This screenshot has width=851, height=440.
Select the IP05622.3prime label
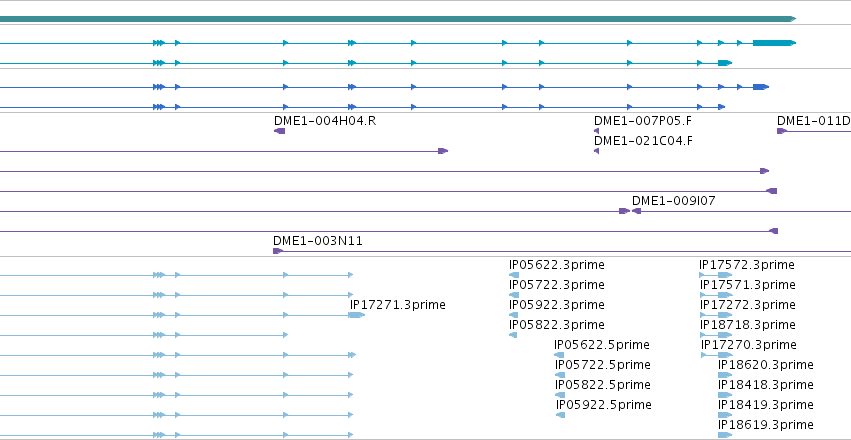[x=556, y=265]
